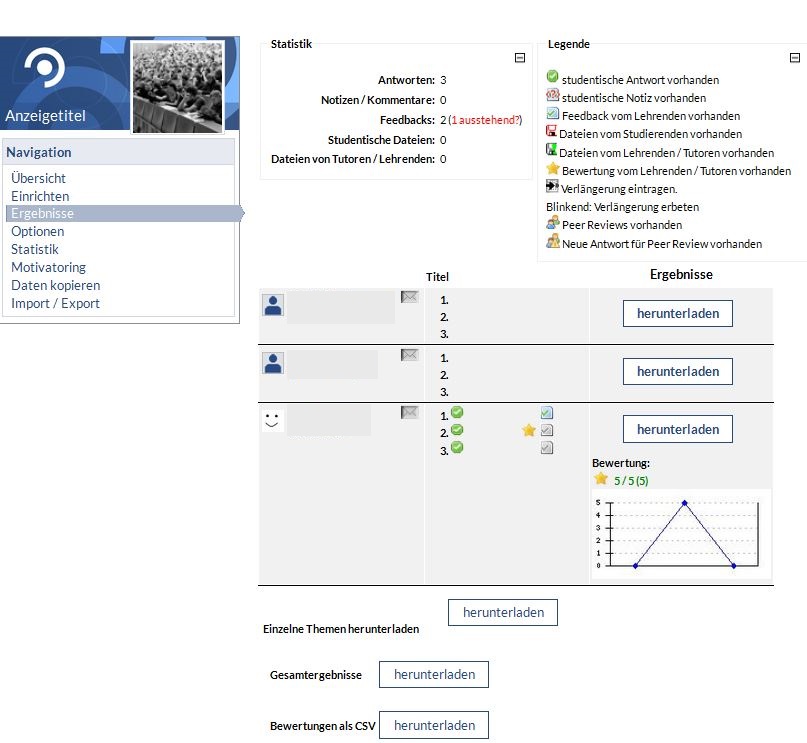Viewport: 807px width, 743px height.
Task: Toggle the feedback checkbox icon for title 1
Action: pos(547,412)
